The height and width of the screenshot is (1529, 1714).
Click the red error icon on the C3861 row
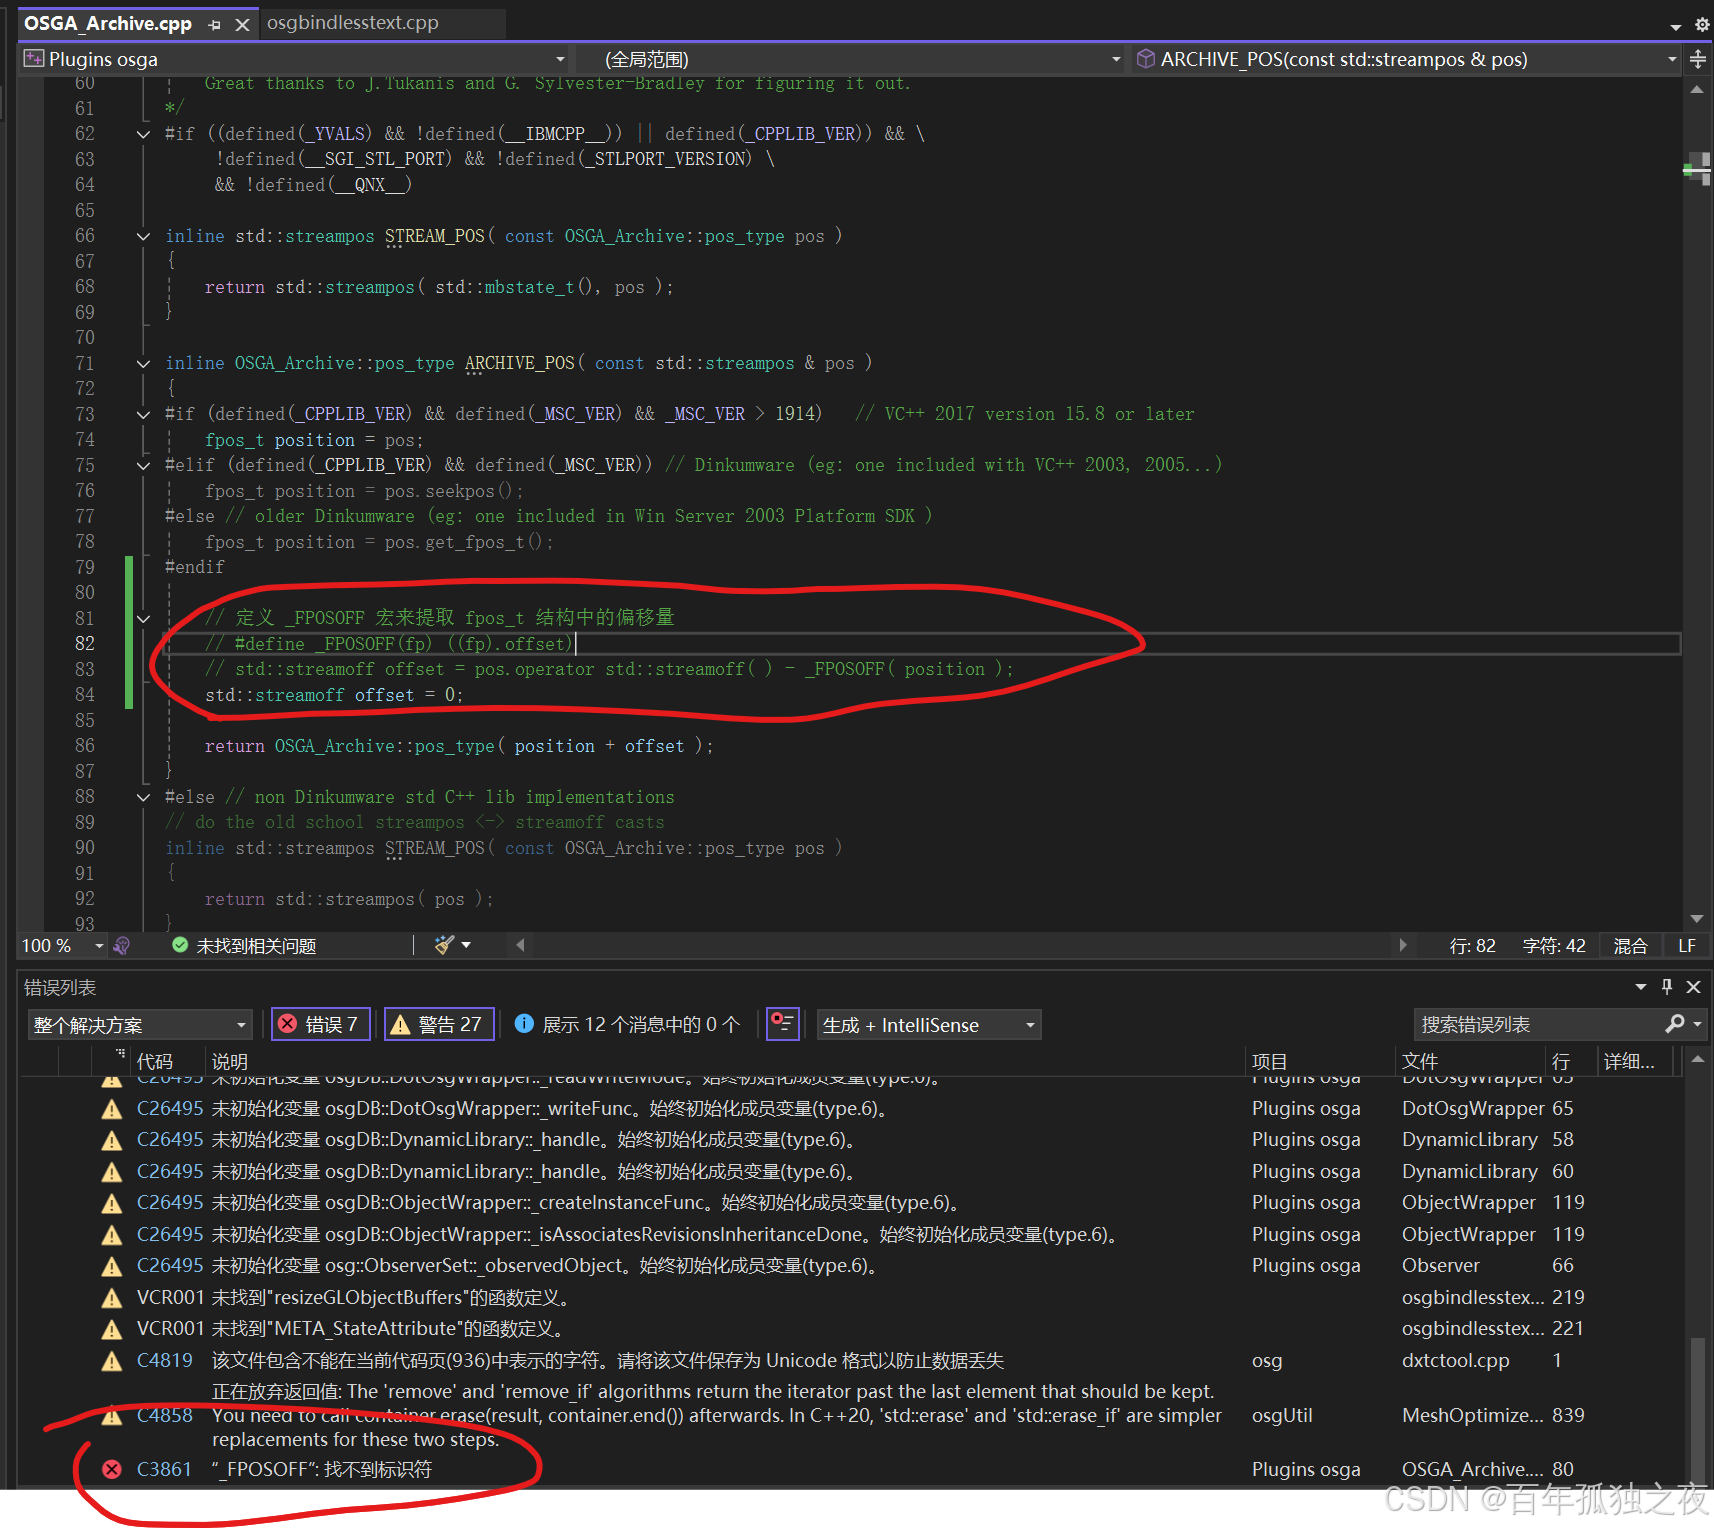(x=111, y=1469)
